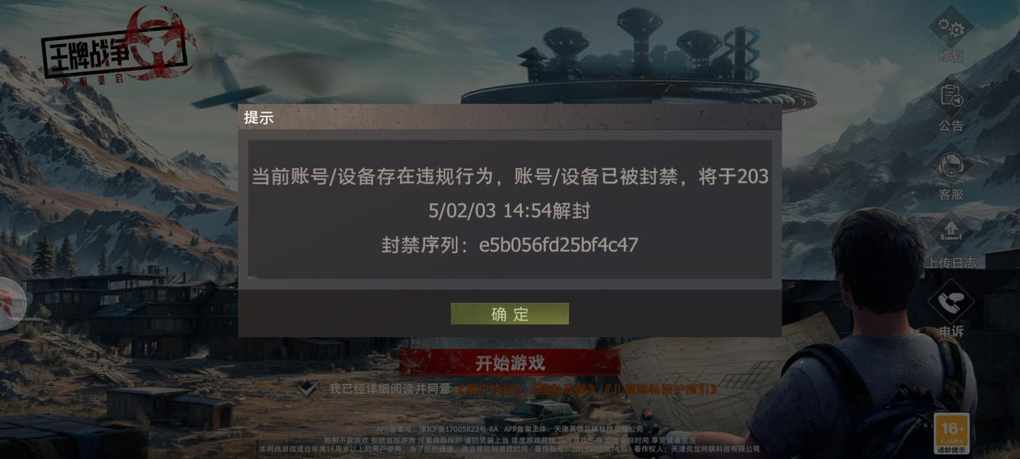Open the orange user agreement link
The width and height of the screenshot is (1020, 459).
490,389
